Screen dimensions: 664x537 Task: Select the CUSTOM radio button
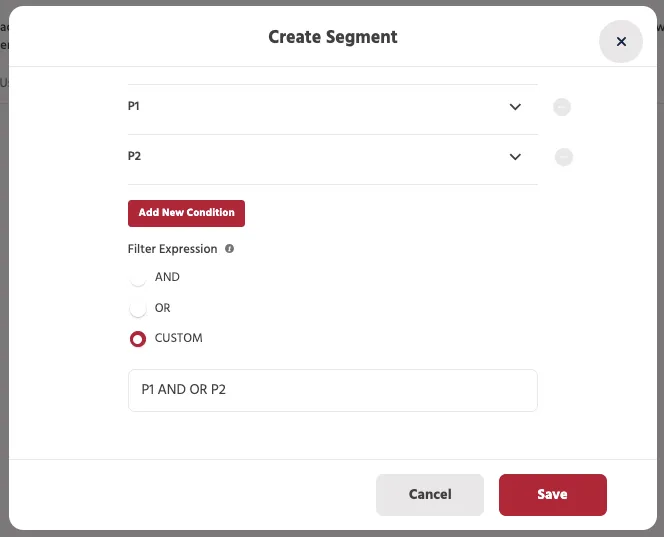point(138,339)
